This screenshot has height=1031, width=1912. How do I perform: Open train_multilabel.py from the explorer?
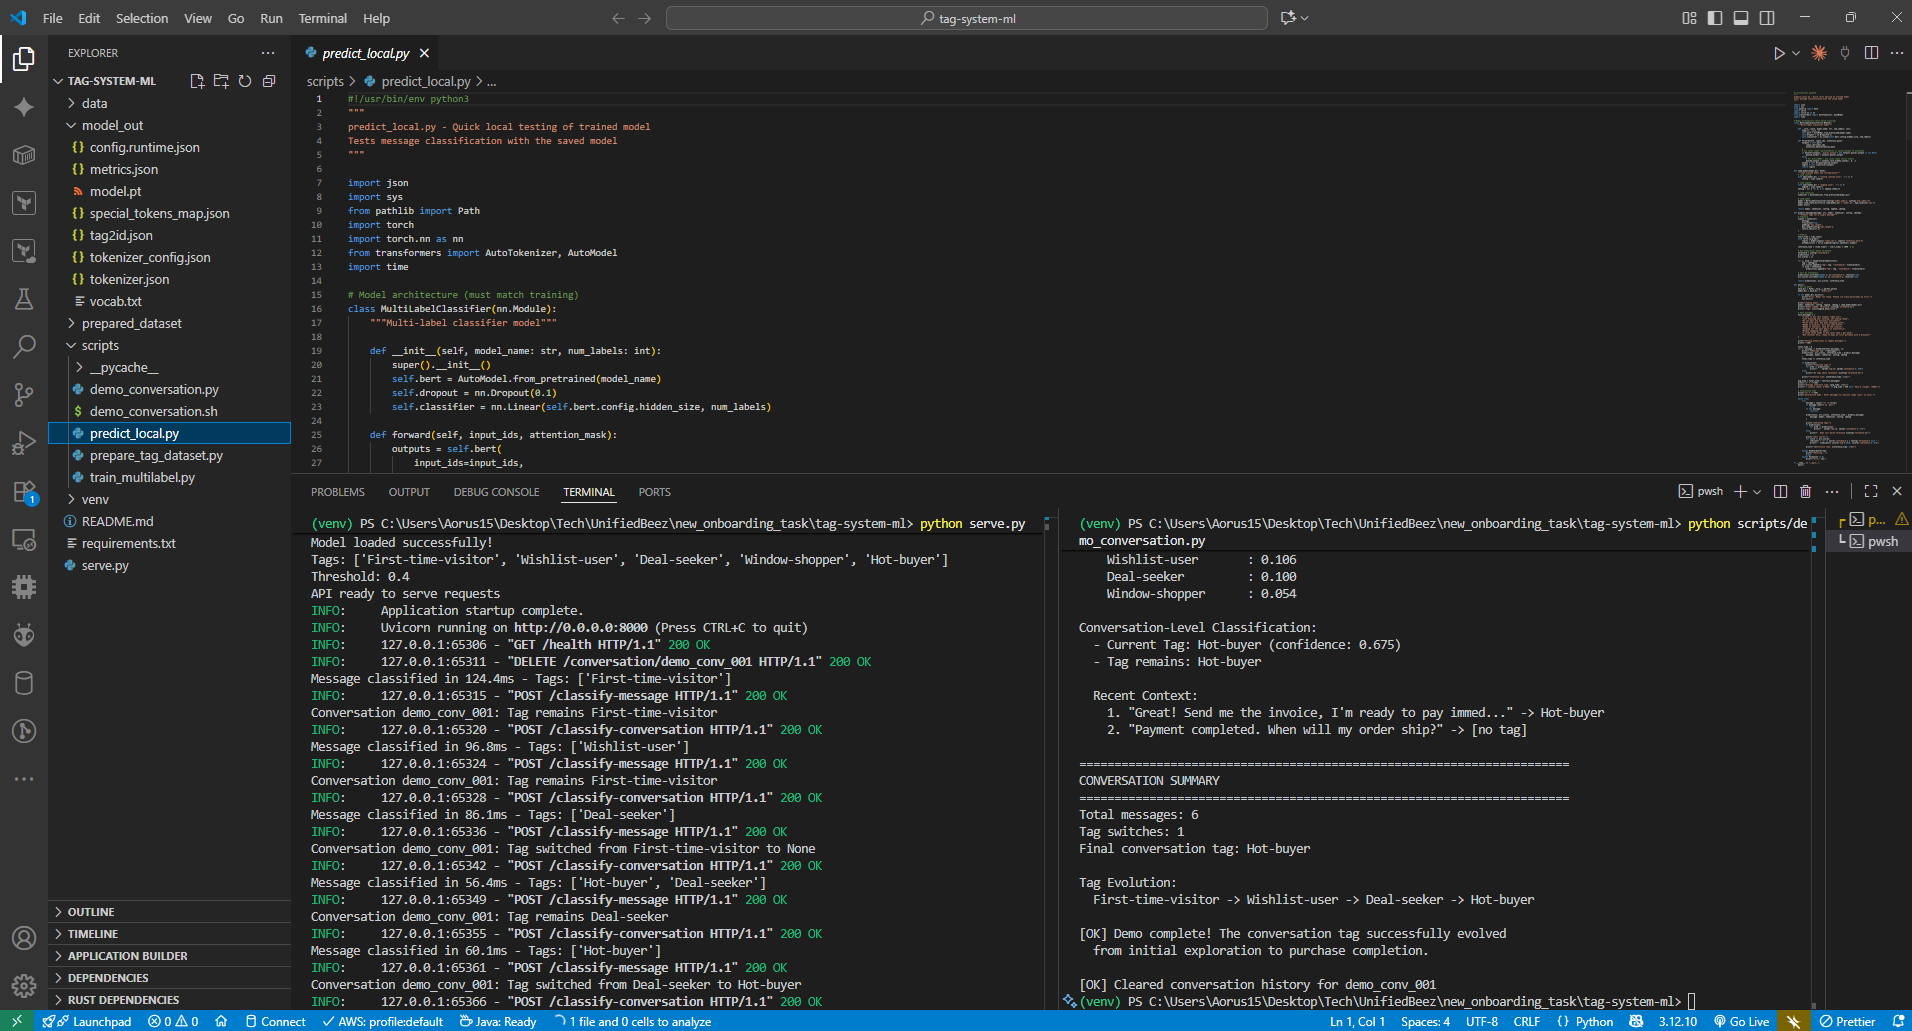tap(142, 477)
